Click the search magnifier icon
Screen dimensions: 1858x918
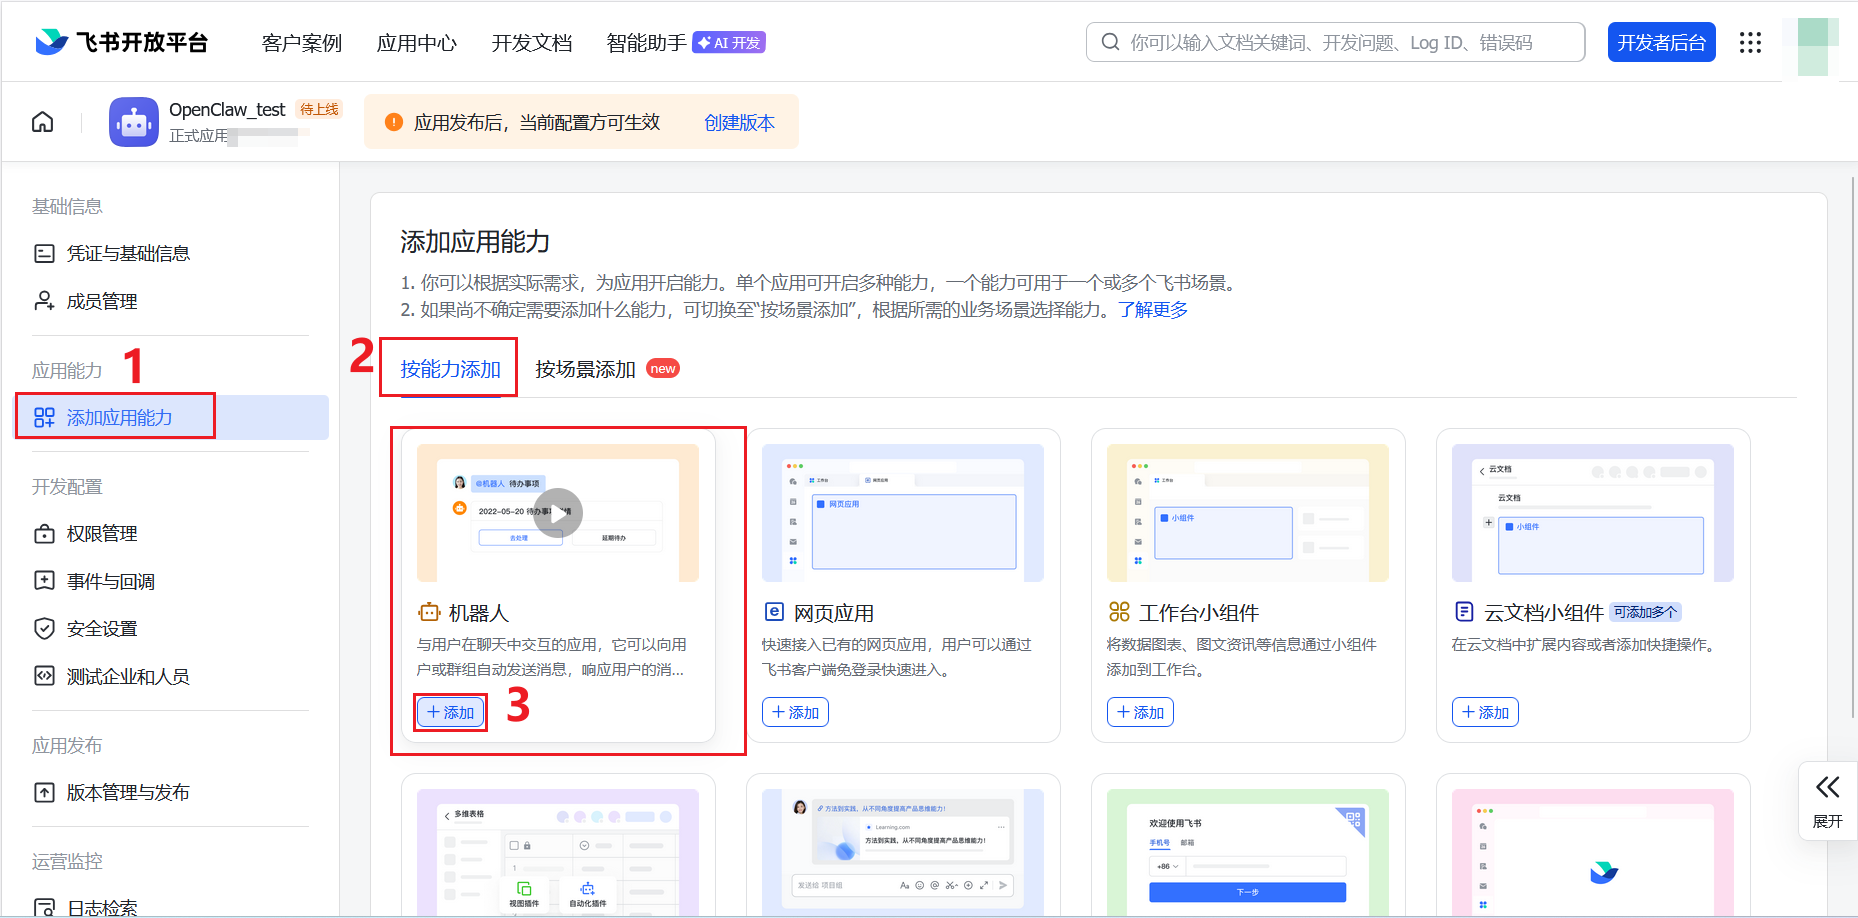pyautogui.click(x=1110, y=42)
